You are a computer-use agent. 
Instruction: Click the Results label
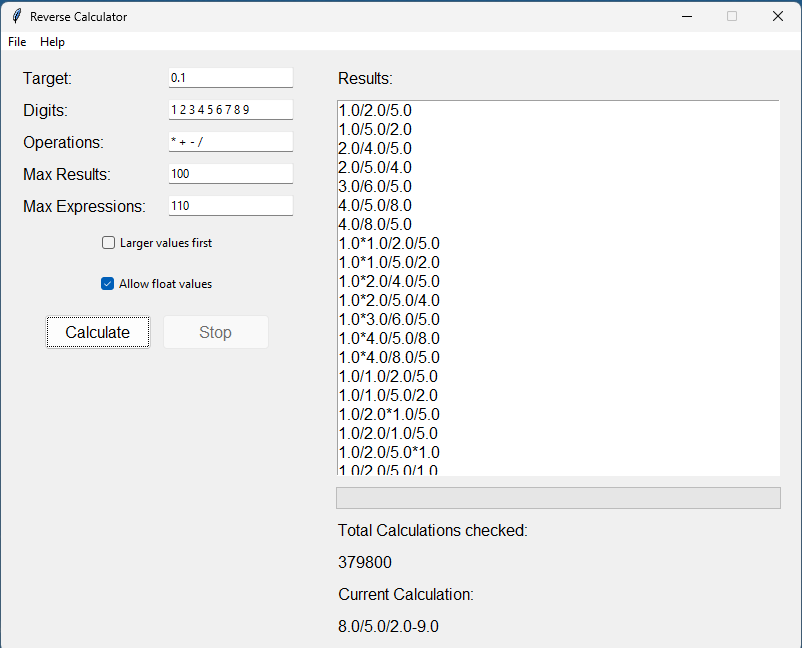(365, 78)
